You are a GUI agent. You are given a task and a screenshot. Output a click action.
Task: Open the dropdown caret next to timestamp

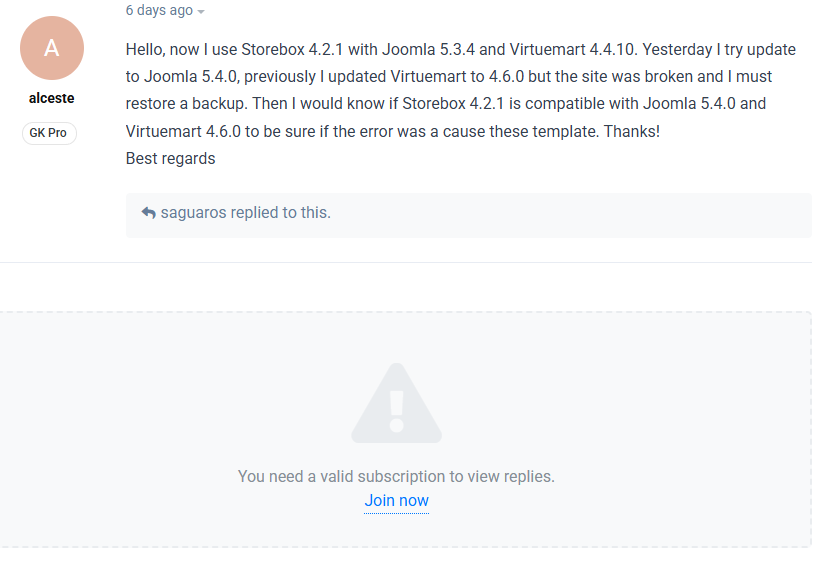tap(201, 11)
